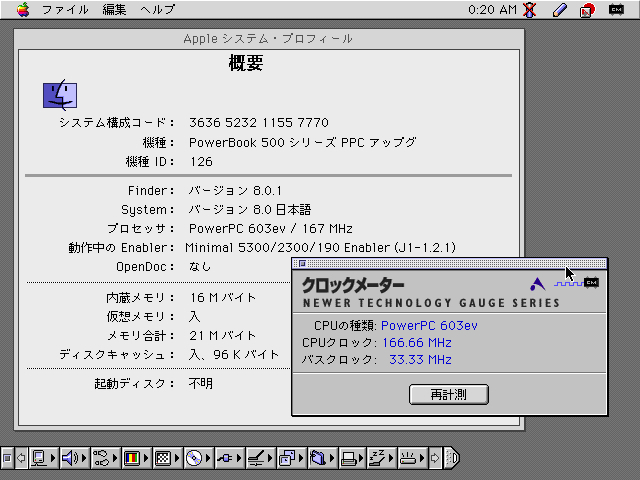This screenshot has height=480, width=640.
Task: Select the Minimal 5300/2300/190 Enabler text
Action: click(x=320, y=248)
